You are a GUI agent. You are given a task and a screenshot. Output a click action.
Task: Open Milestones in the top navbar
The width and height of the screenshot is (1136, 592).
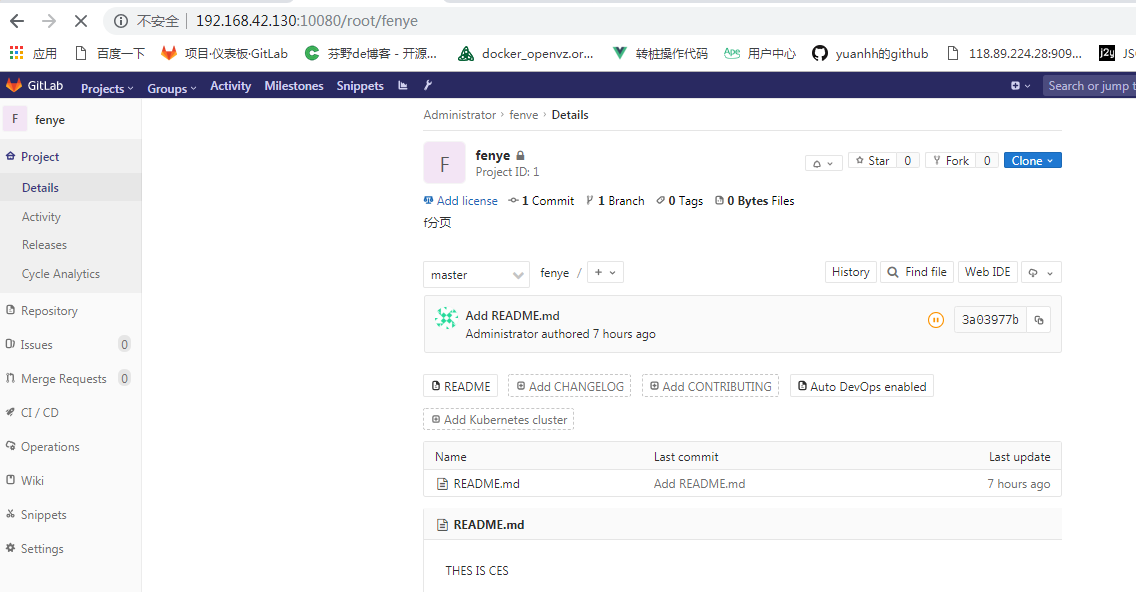[x=294, y=86]
